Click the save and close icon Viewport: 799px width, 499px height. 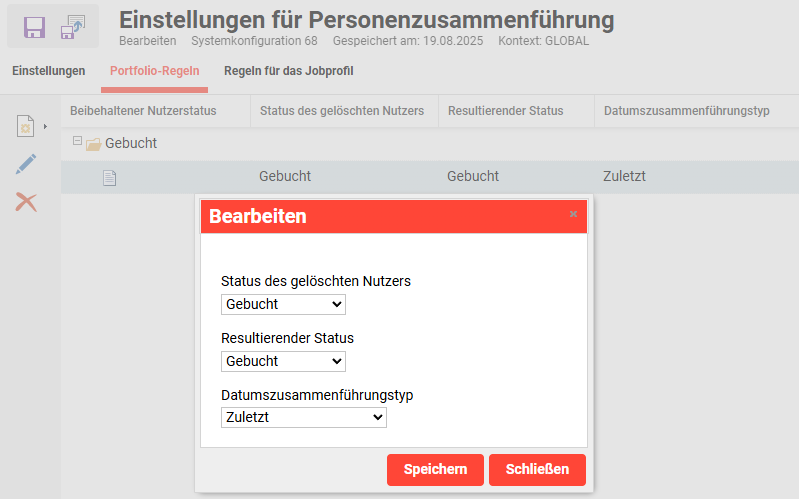click(73, 27)
